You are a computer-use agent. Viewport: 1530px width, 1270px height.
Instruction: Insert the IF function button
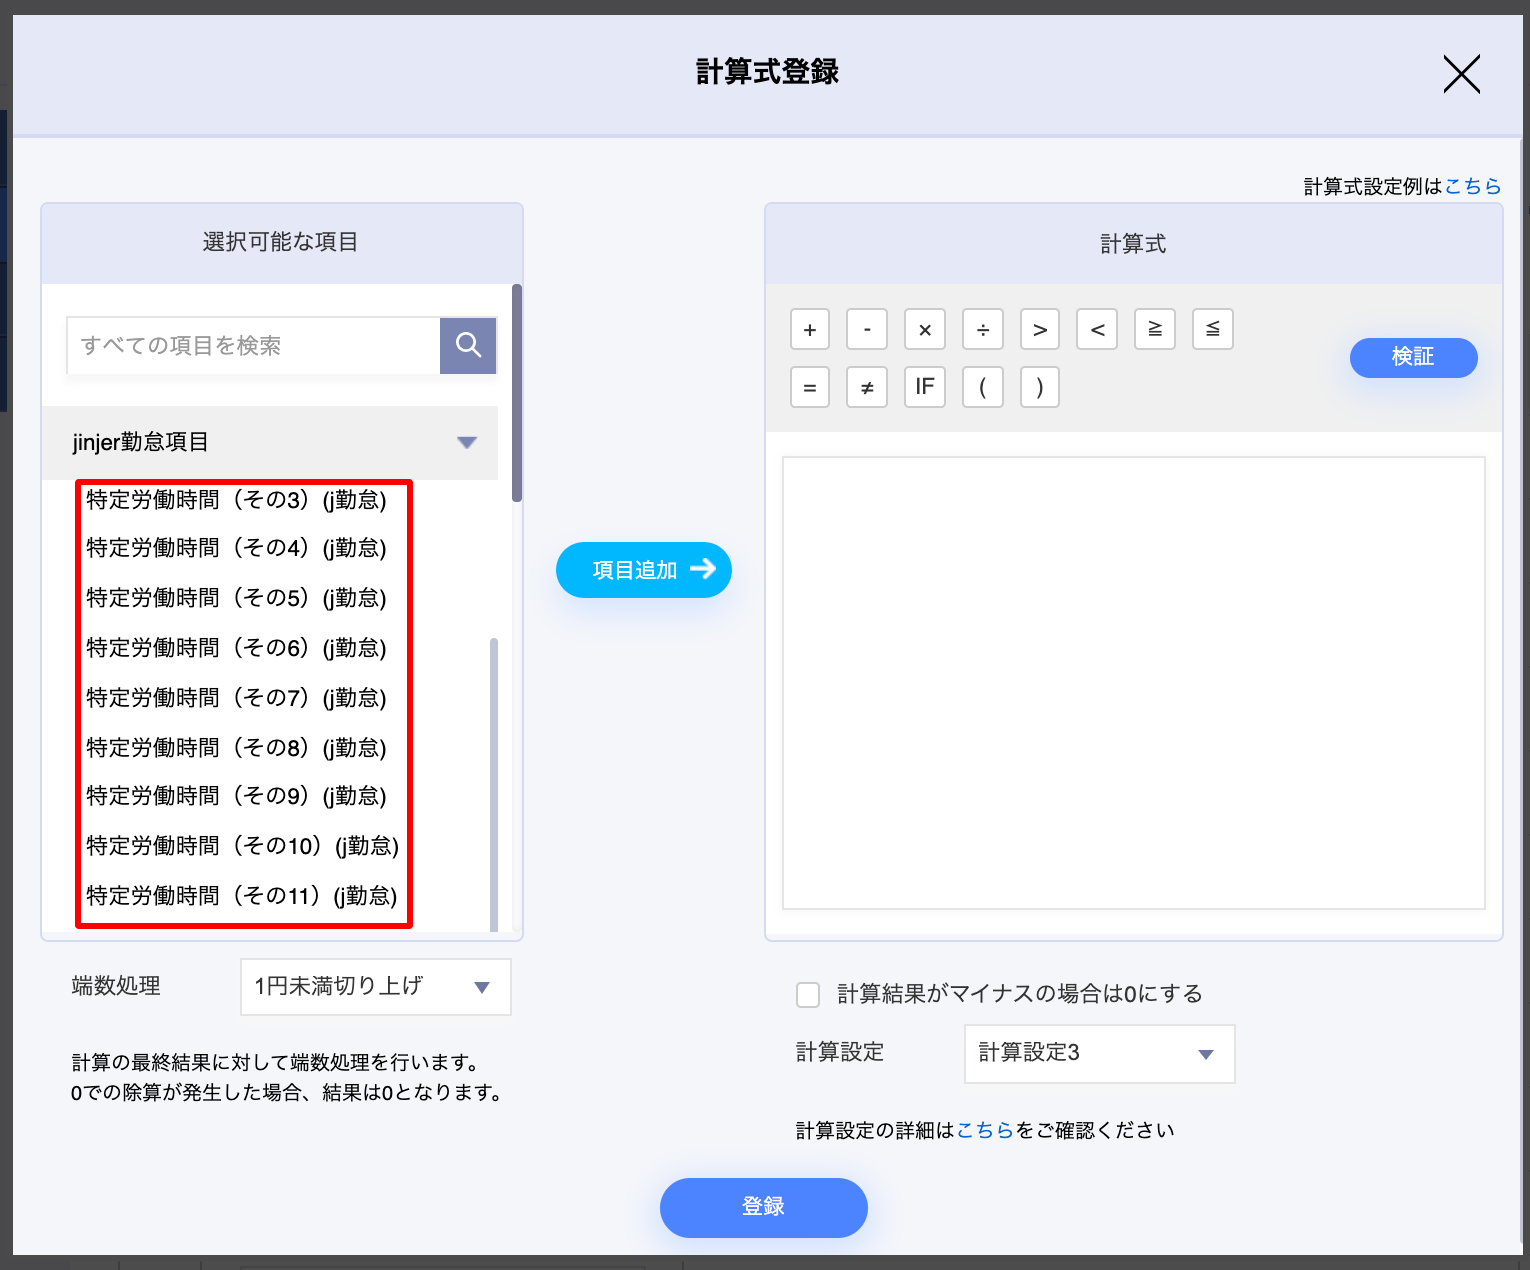pyautogui.click(x=925, y=387)
